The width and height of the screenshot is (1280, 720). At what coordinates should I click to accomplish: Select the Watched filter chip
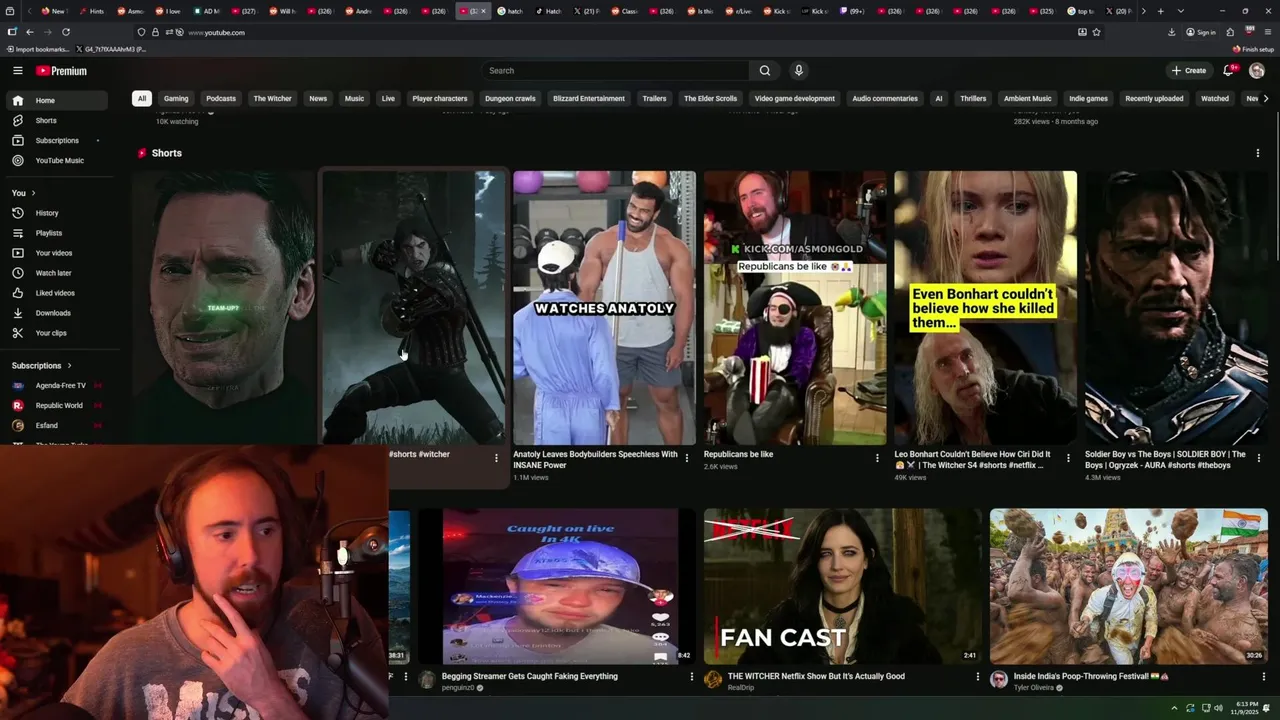pos(1215,98)
